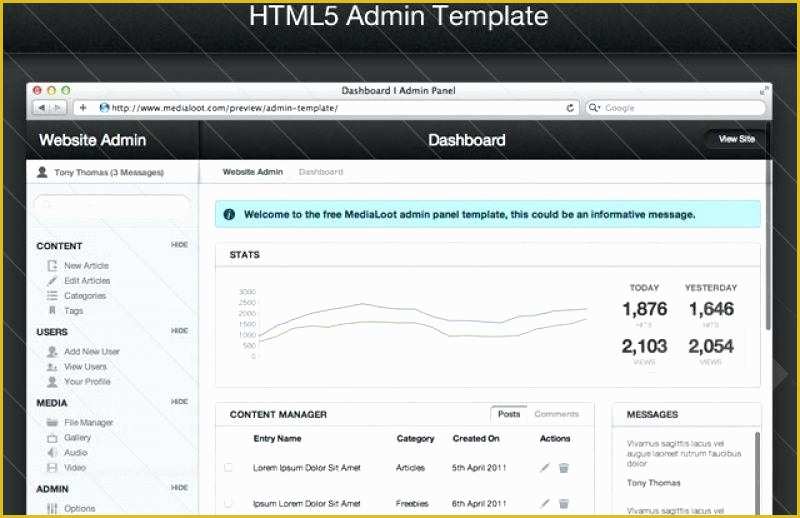Screen dimensions: 800x518
Task: Open the New Article link
Action: click(86, 266)
